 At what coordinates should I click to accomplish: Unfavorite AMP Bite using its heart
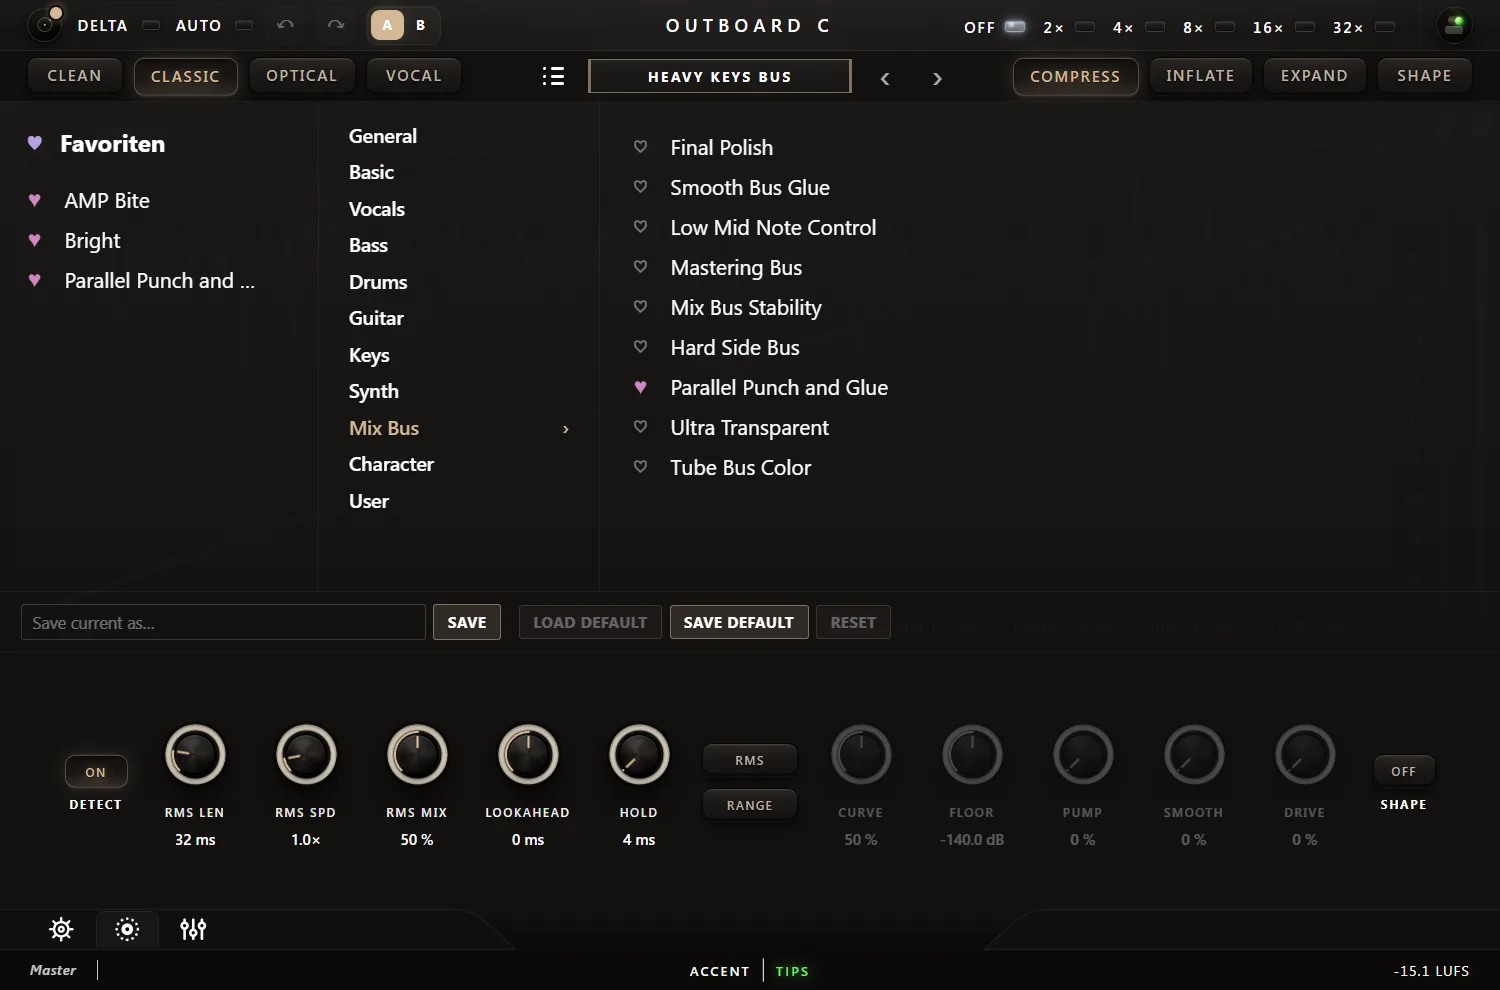tap(35, 200)
